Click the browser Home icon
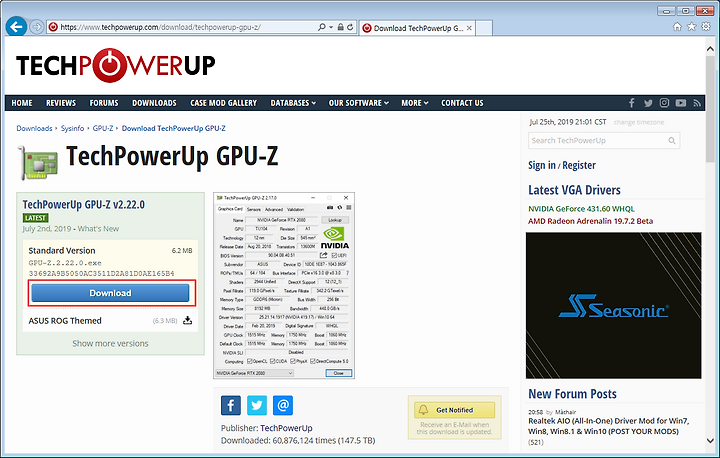720x458 pixels. tap(677, 27)
